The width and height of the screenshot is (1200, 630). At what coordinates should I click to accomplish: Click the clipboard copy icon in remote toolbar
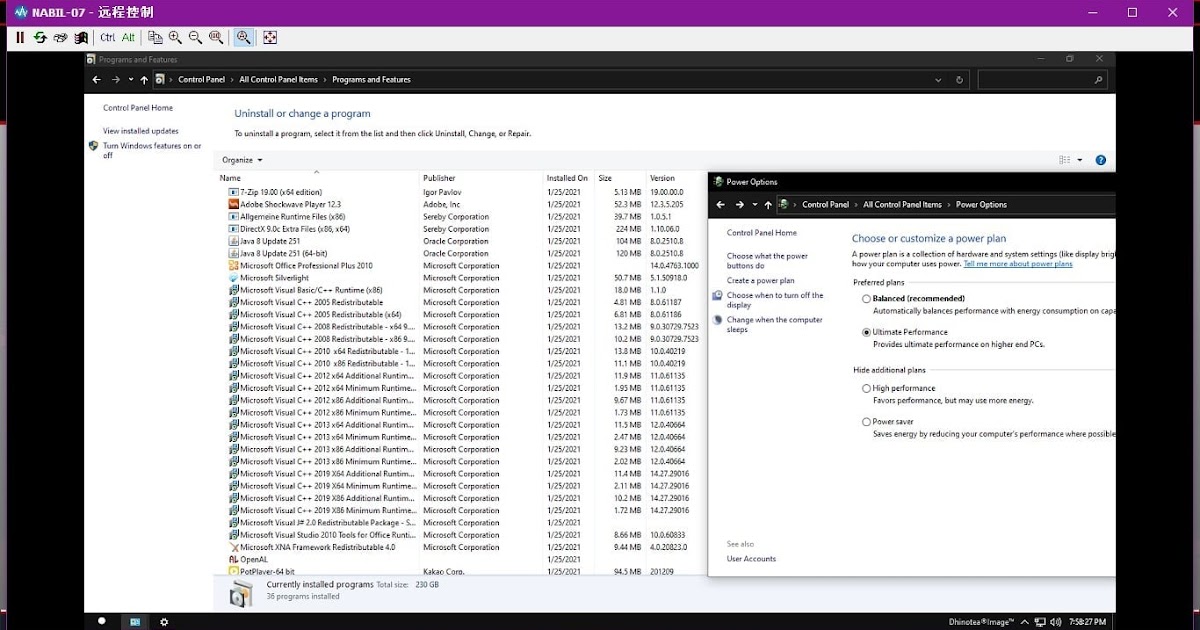pos(155,37)
